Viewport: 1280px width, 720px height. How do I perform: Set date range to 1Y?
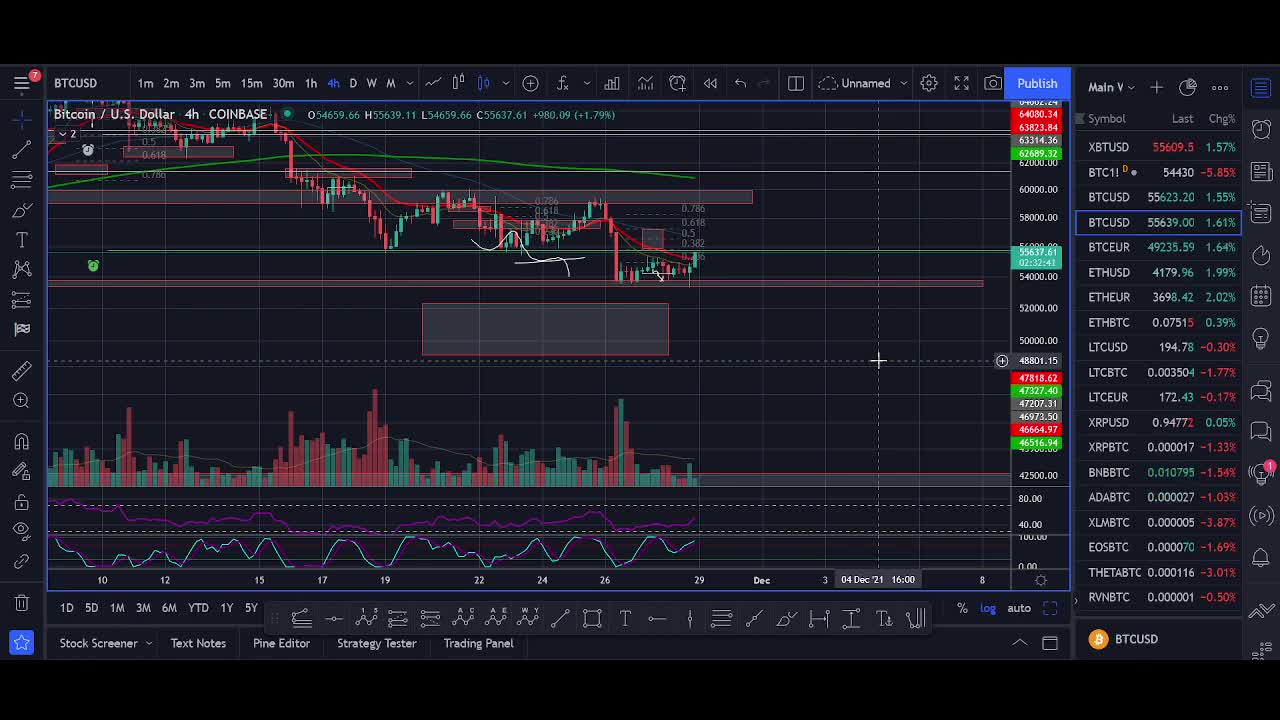pyautogui.click(x=227, y=608)
